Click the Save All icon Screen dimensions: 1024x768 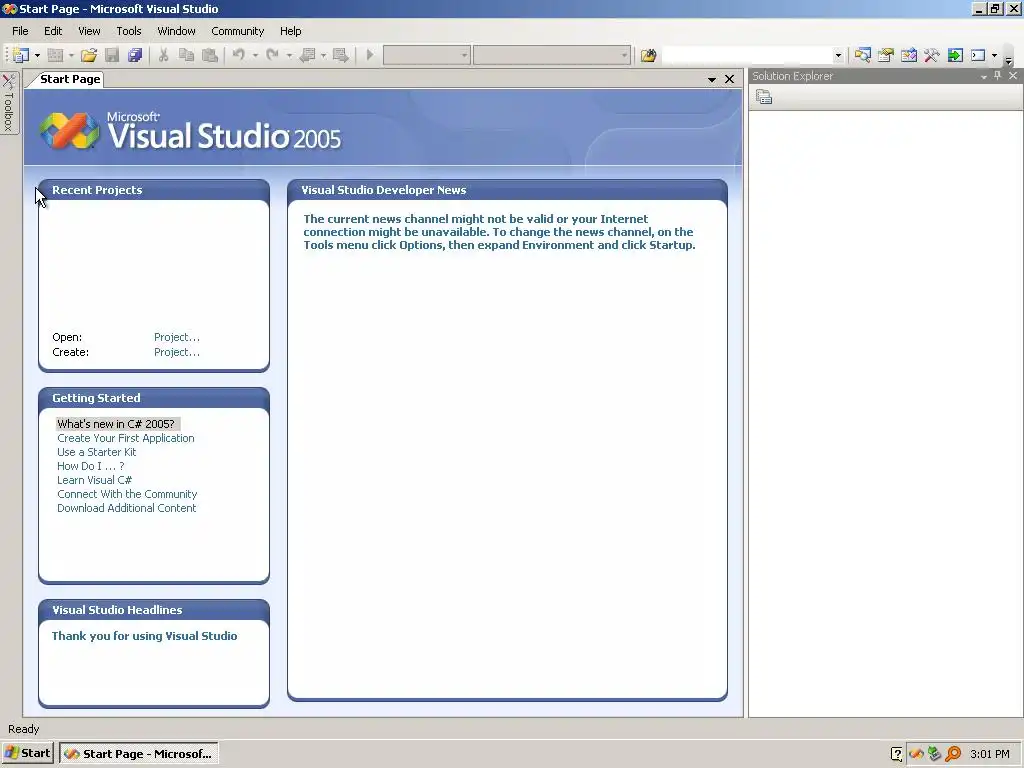(x=135, y=56)
